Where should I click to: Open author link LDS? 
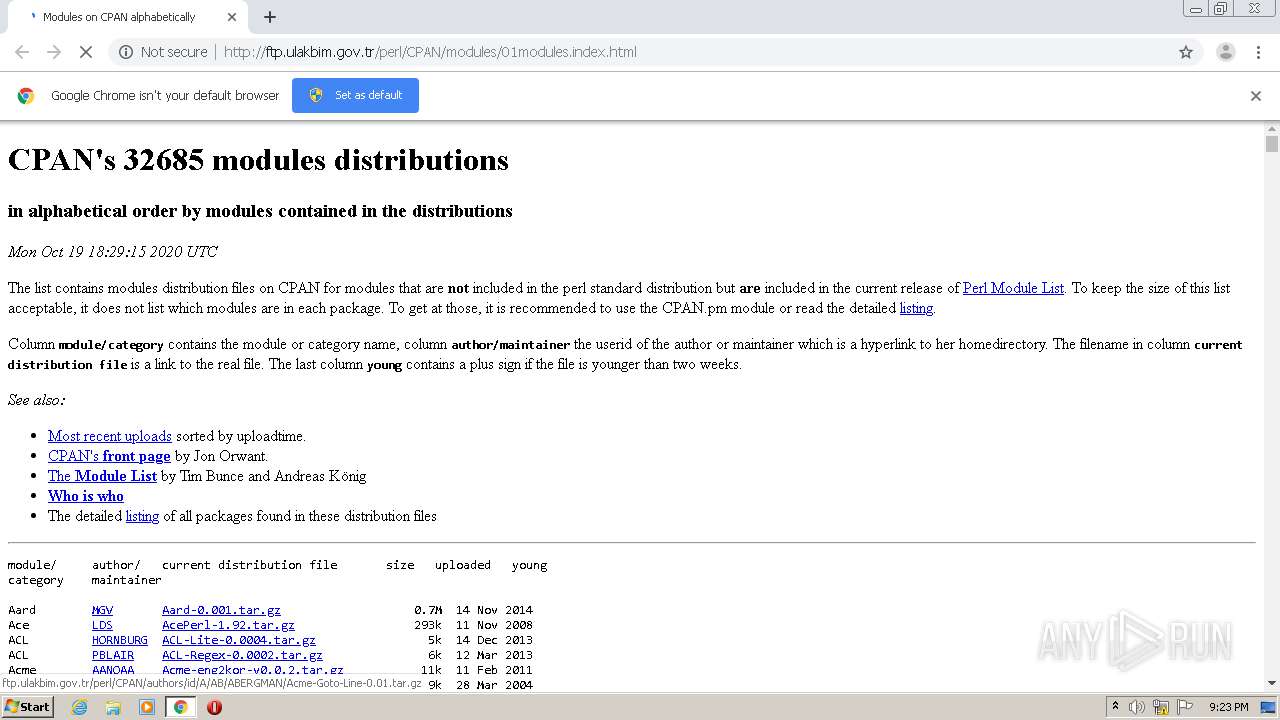click(x=102, y=625)
